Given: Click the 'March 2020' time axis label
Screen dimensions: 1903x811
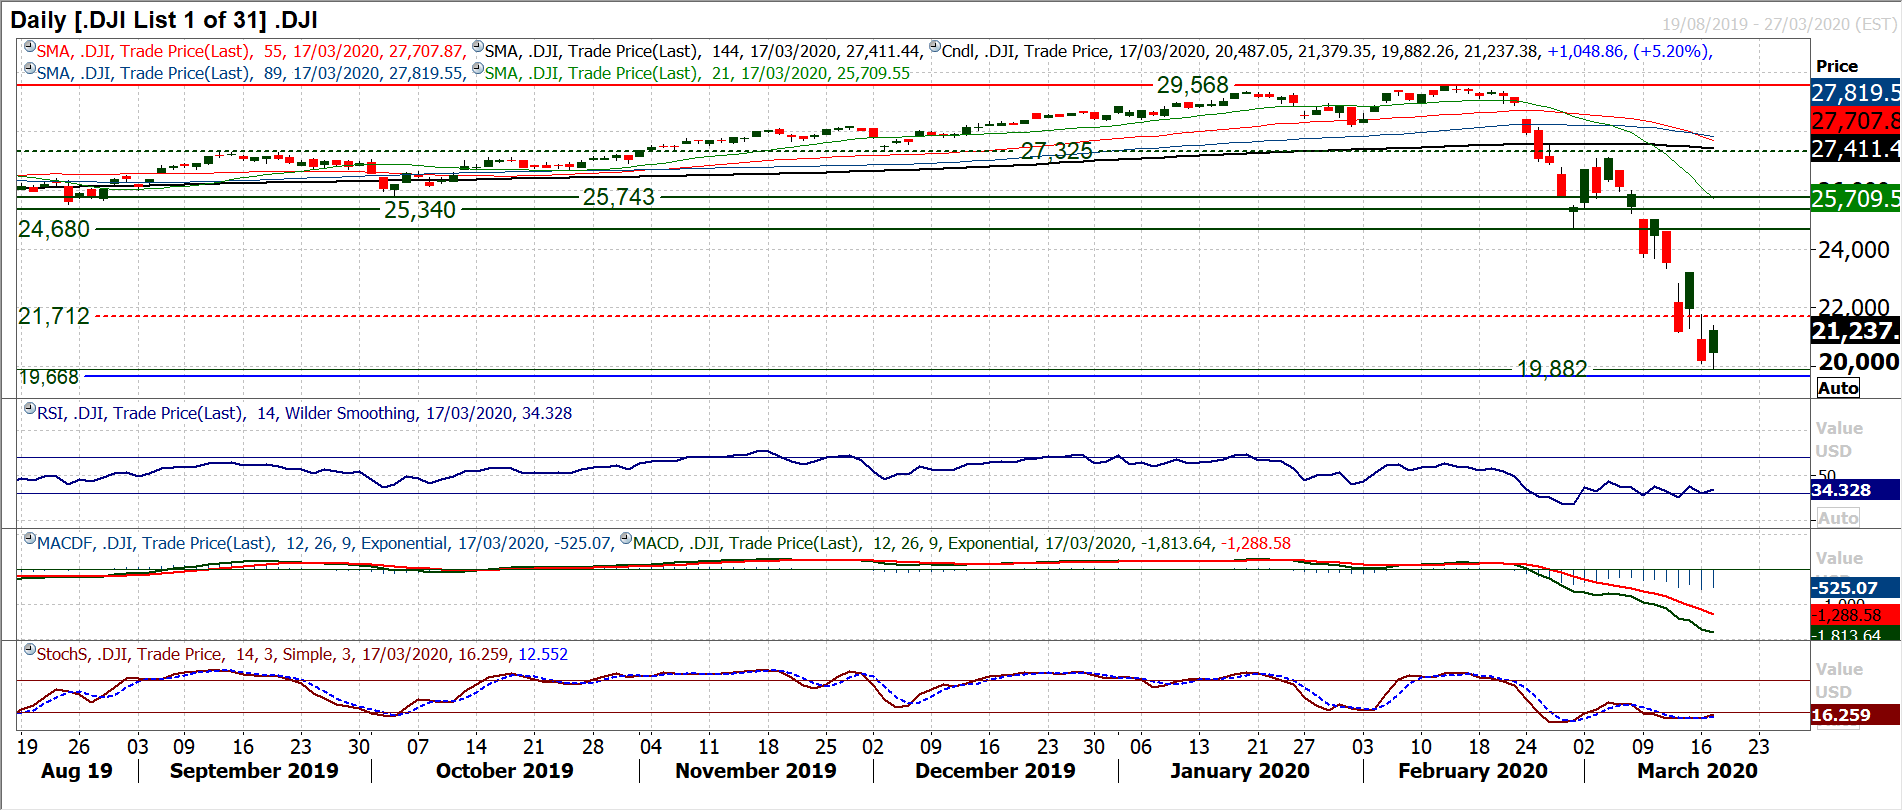Looking at the screenshot, I should (x=1697, y=771).
